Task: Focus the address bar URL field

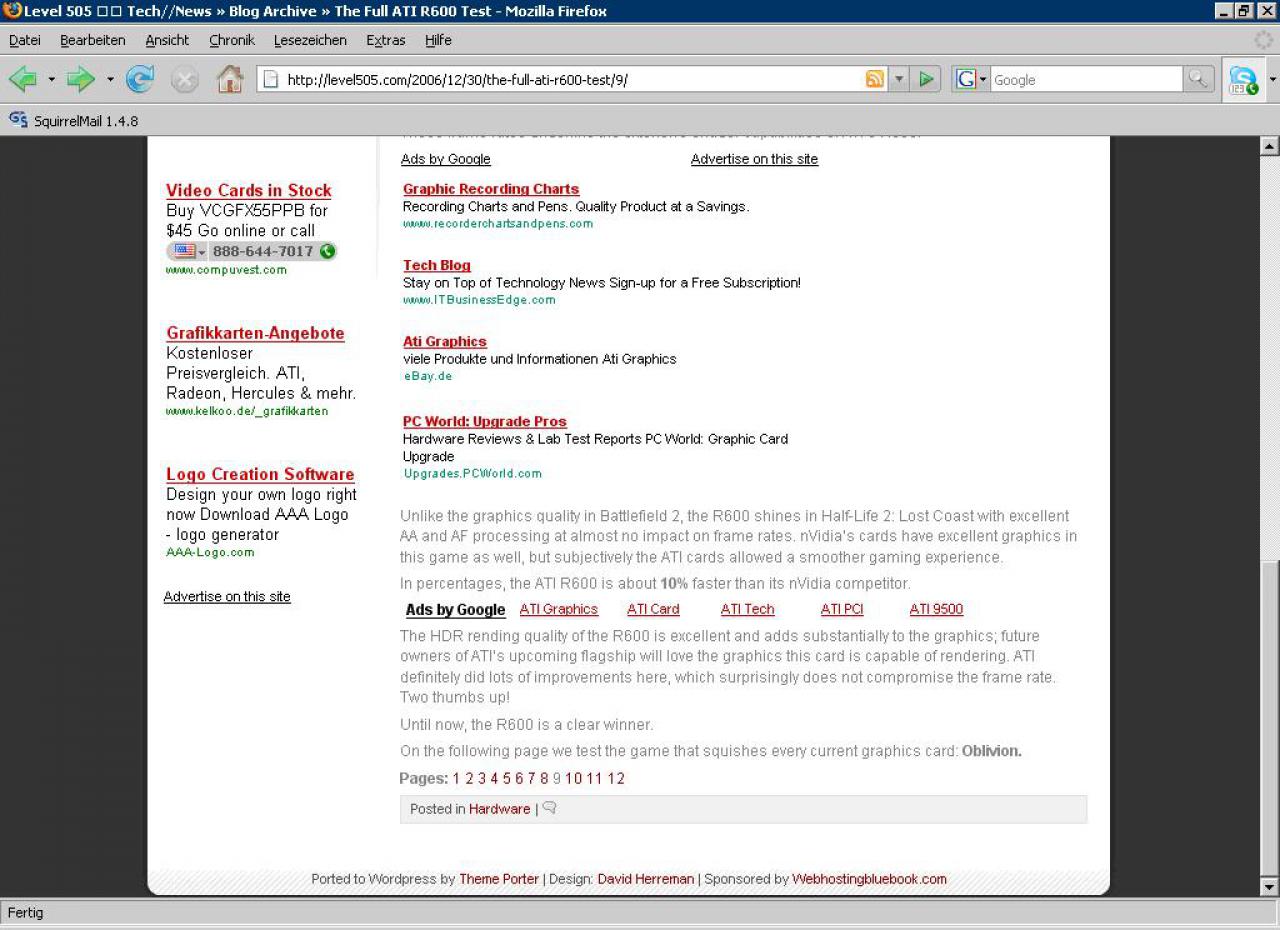Action: coord(573,80)
